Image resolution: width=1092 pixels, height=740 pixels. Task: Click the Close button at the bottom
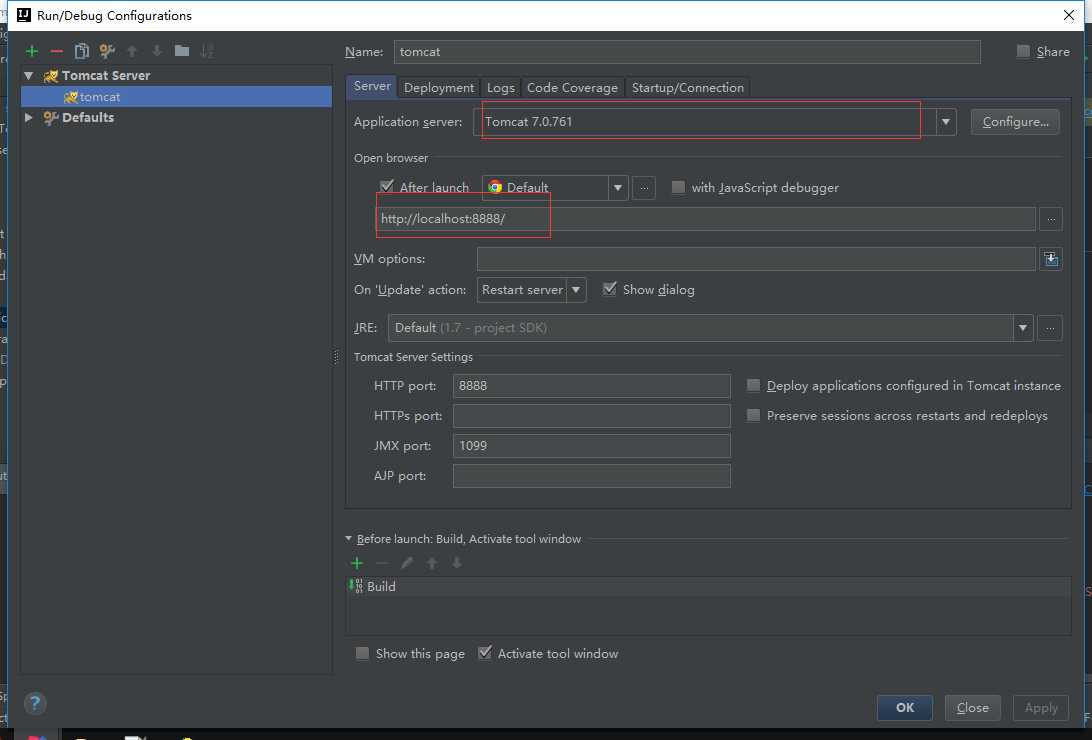click(x=973, y=707)
